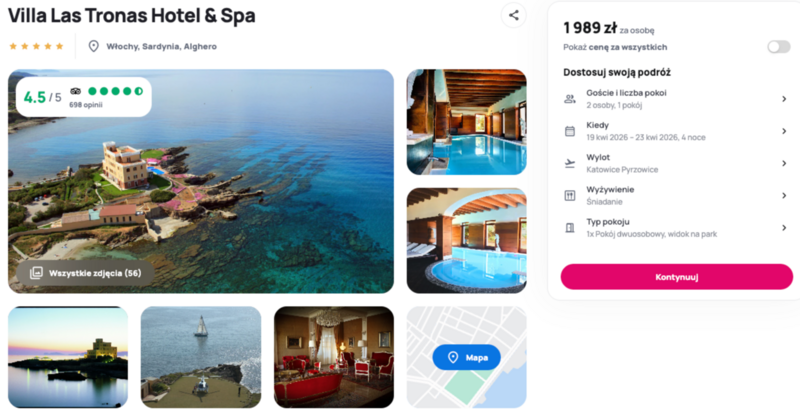Expand Wylot Katowice Pyrzowice chevron

click(x=784, y=163)
